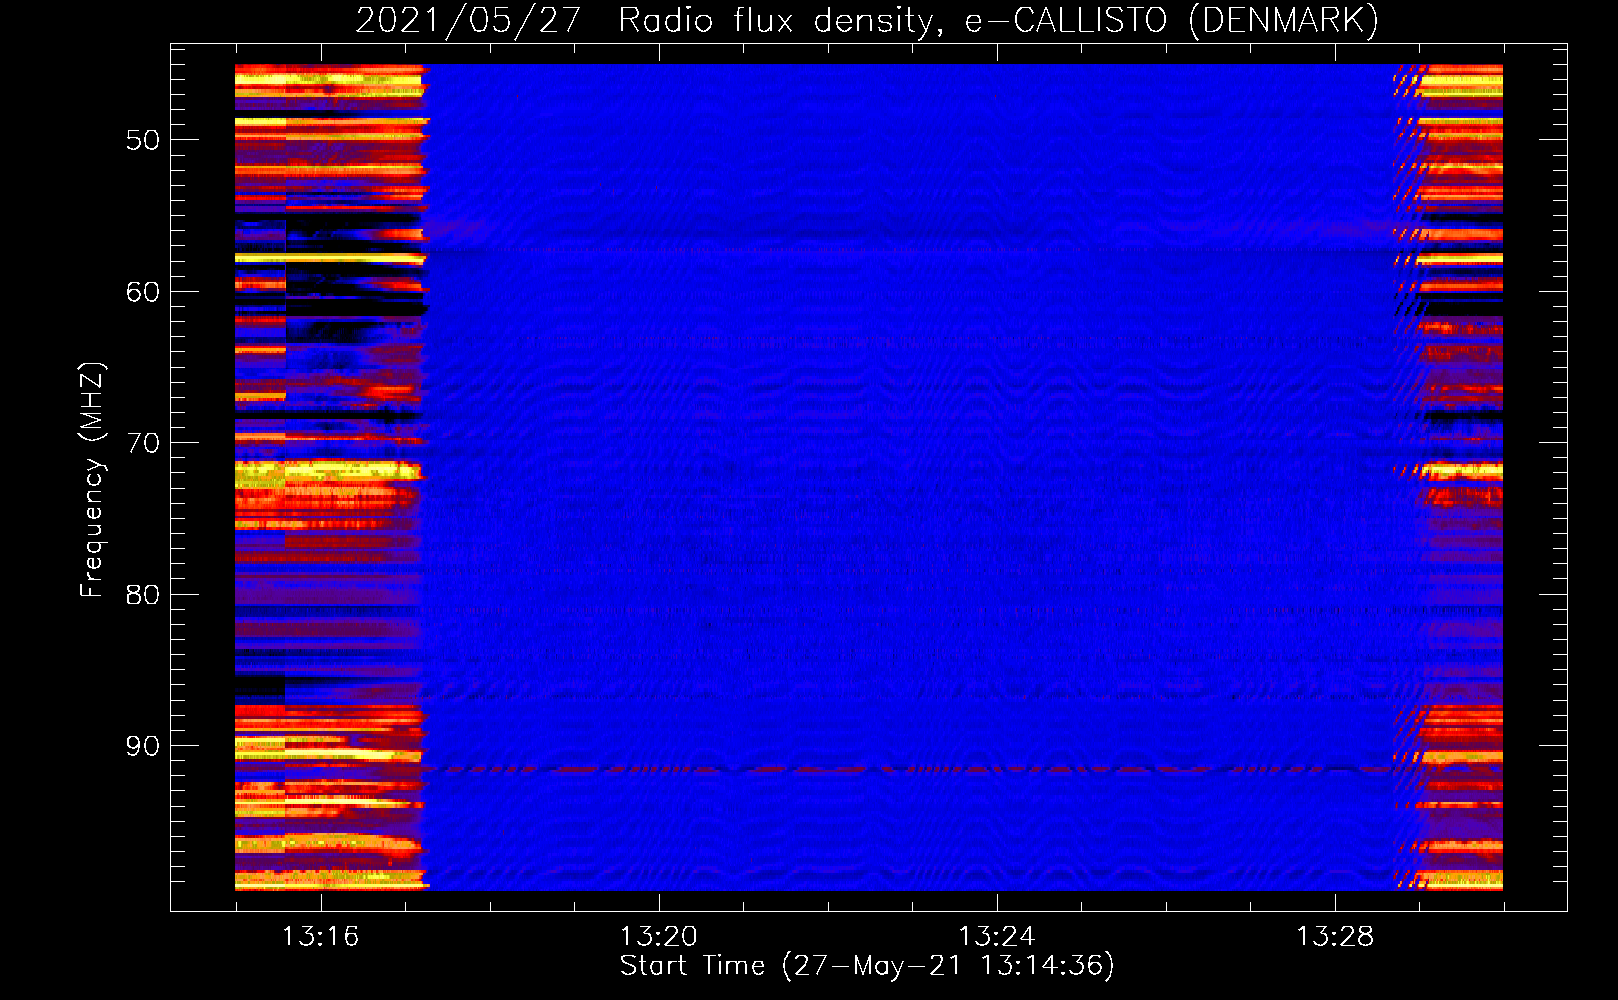Click the 13:20 time tick label
The height and width of the screenshot is (1000, 1618).
point(659,936)
